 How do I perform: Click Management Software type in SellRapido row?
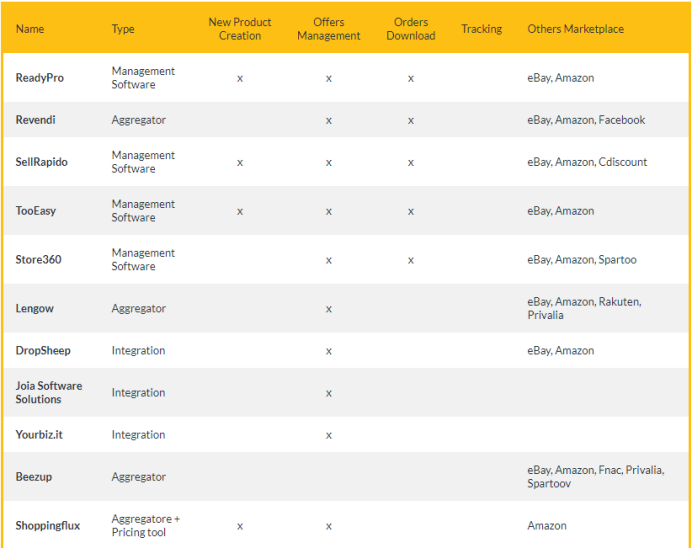coord(143,162)
